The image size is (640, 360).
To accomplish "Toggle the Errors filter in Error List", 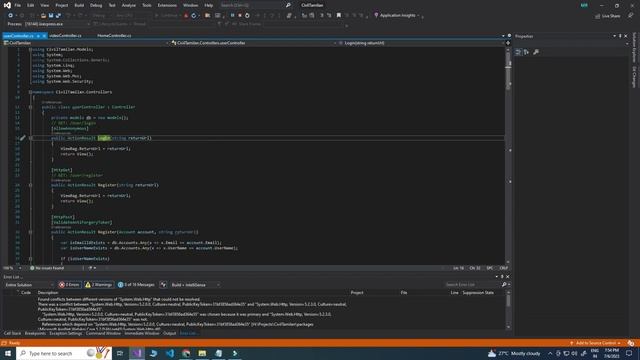I will 69,284.
